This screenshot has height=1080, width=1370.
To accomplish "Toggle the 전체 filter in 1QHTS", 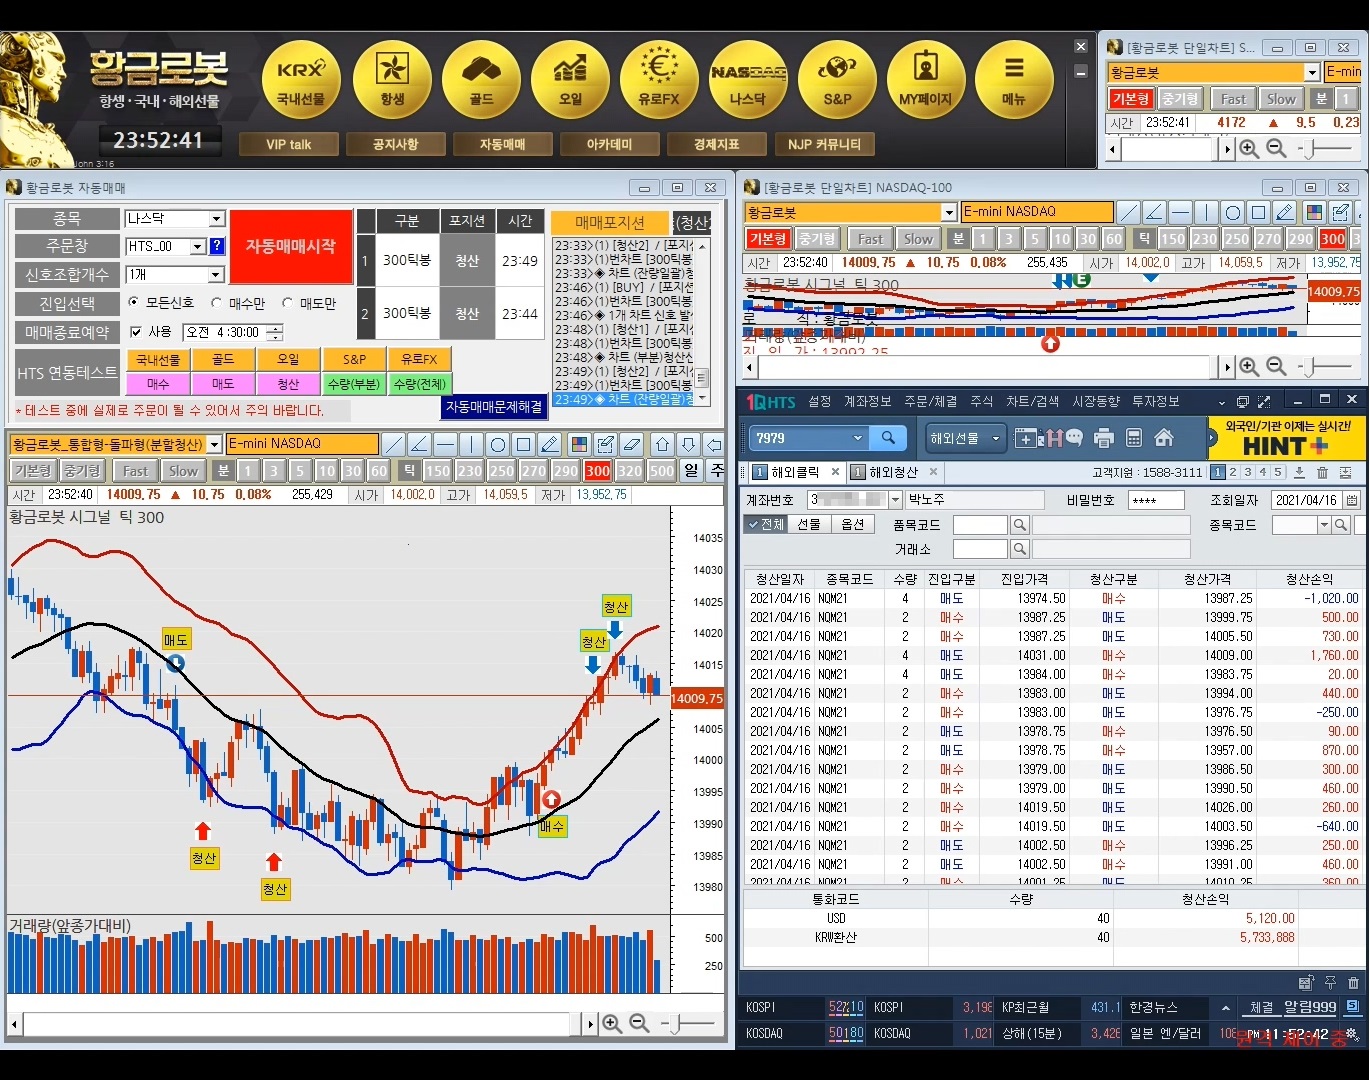I will tap(766, 524).
